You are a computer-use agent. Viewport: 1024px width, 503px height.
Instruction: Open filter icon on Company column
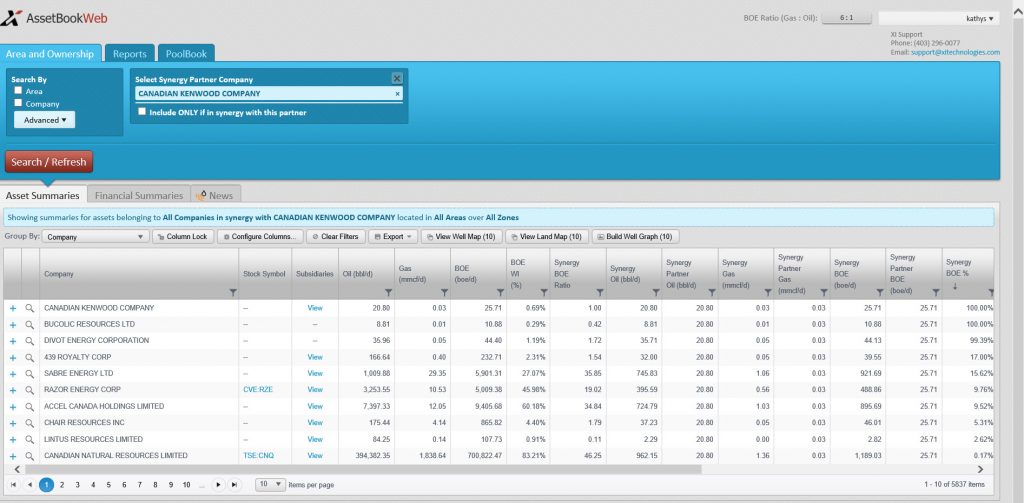point(233,293)
